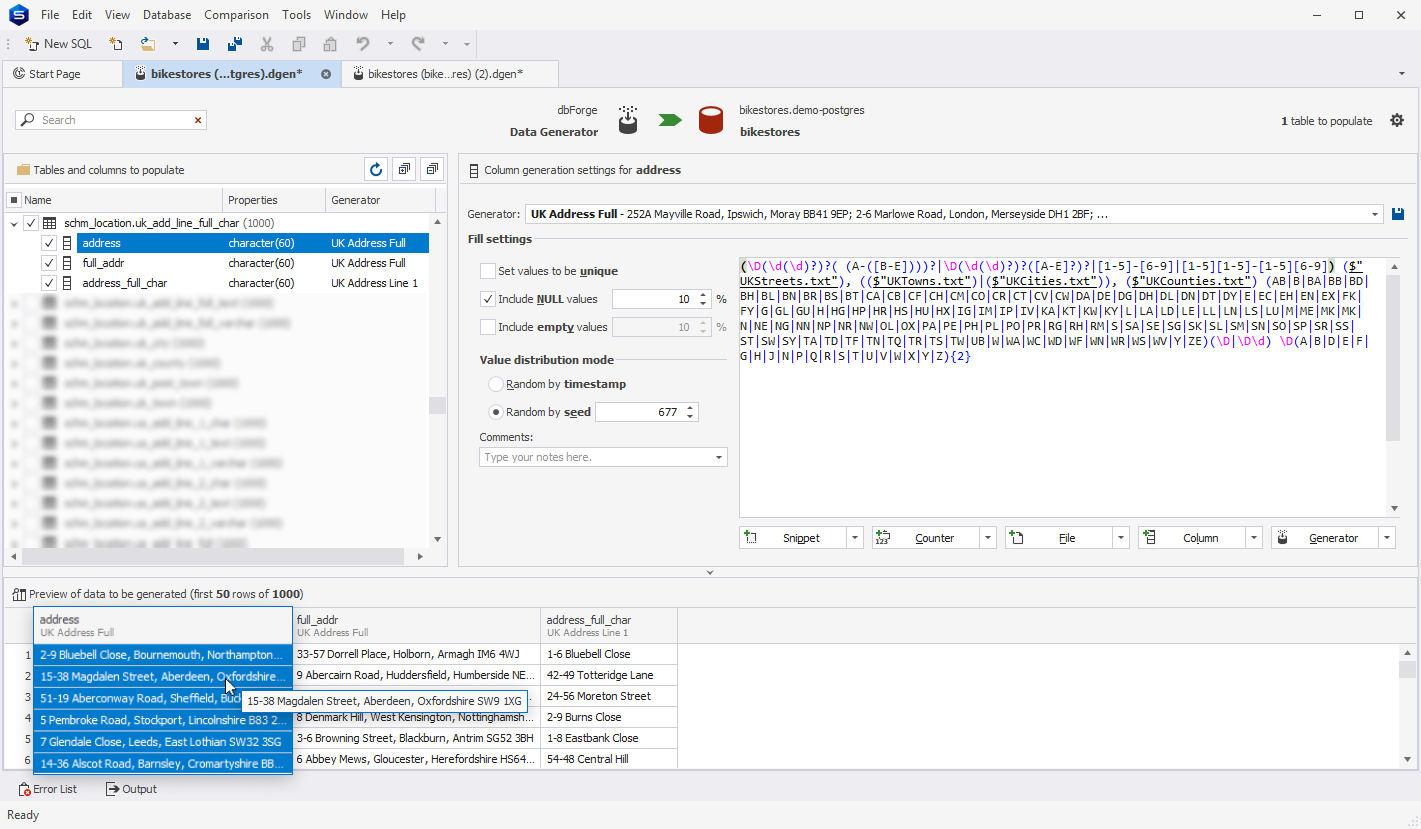
Task: Click the Cut scissors icon
Action: coord(267,44)
